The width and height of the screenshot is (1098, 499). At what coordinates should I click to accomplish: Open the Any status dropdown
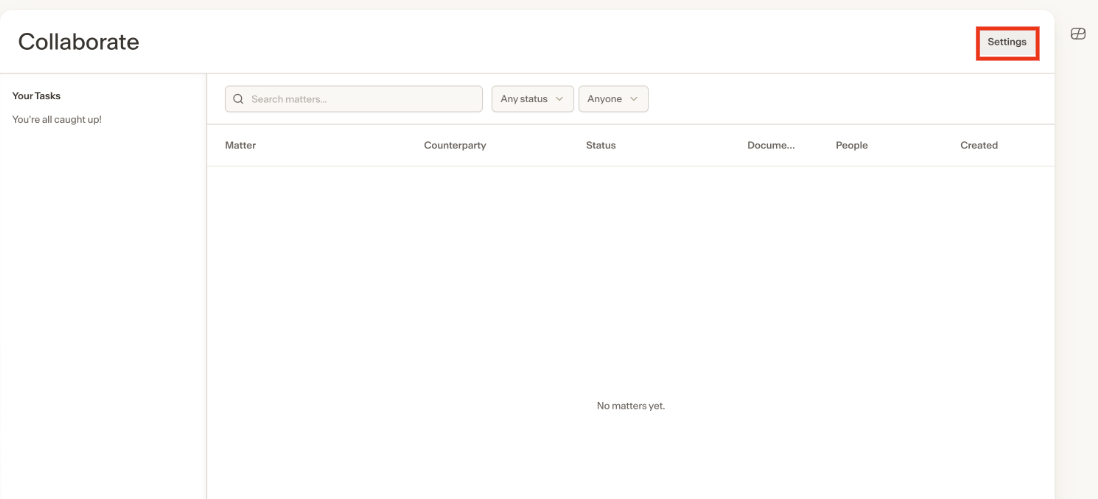click(x=532, y=99)
